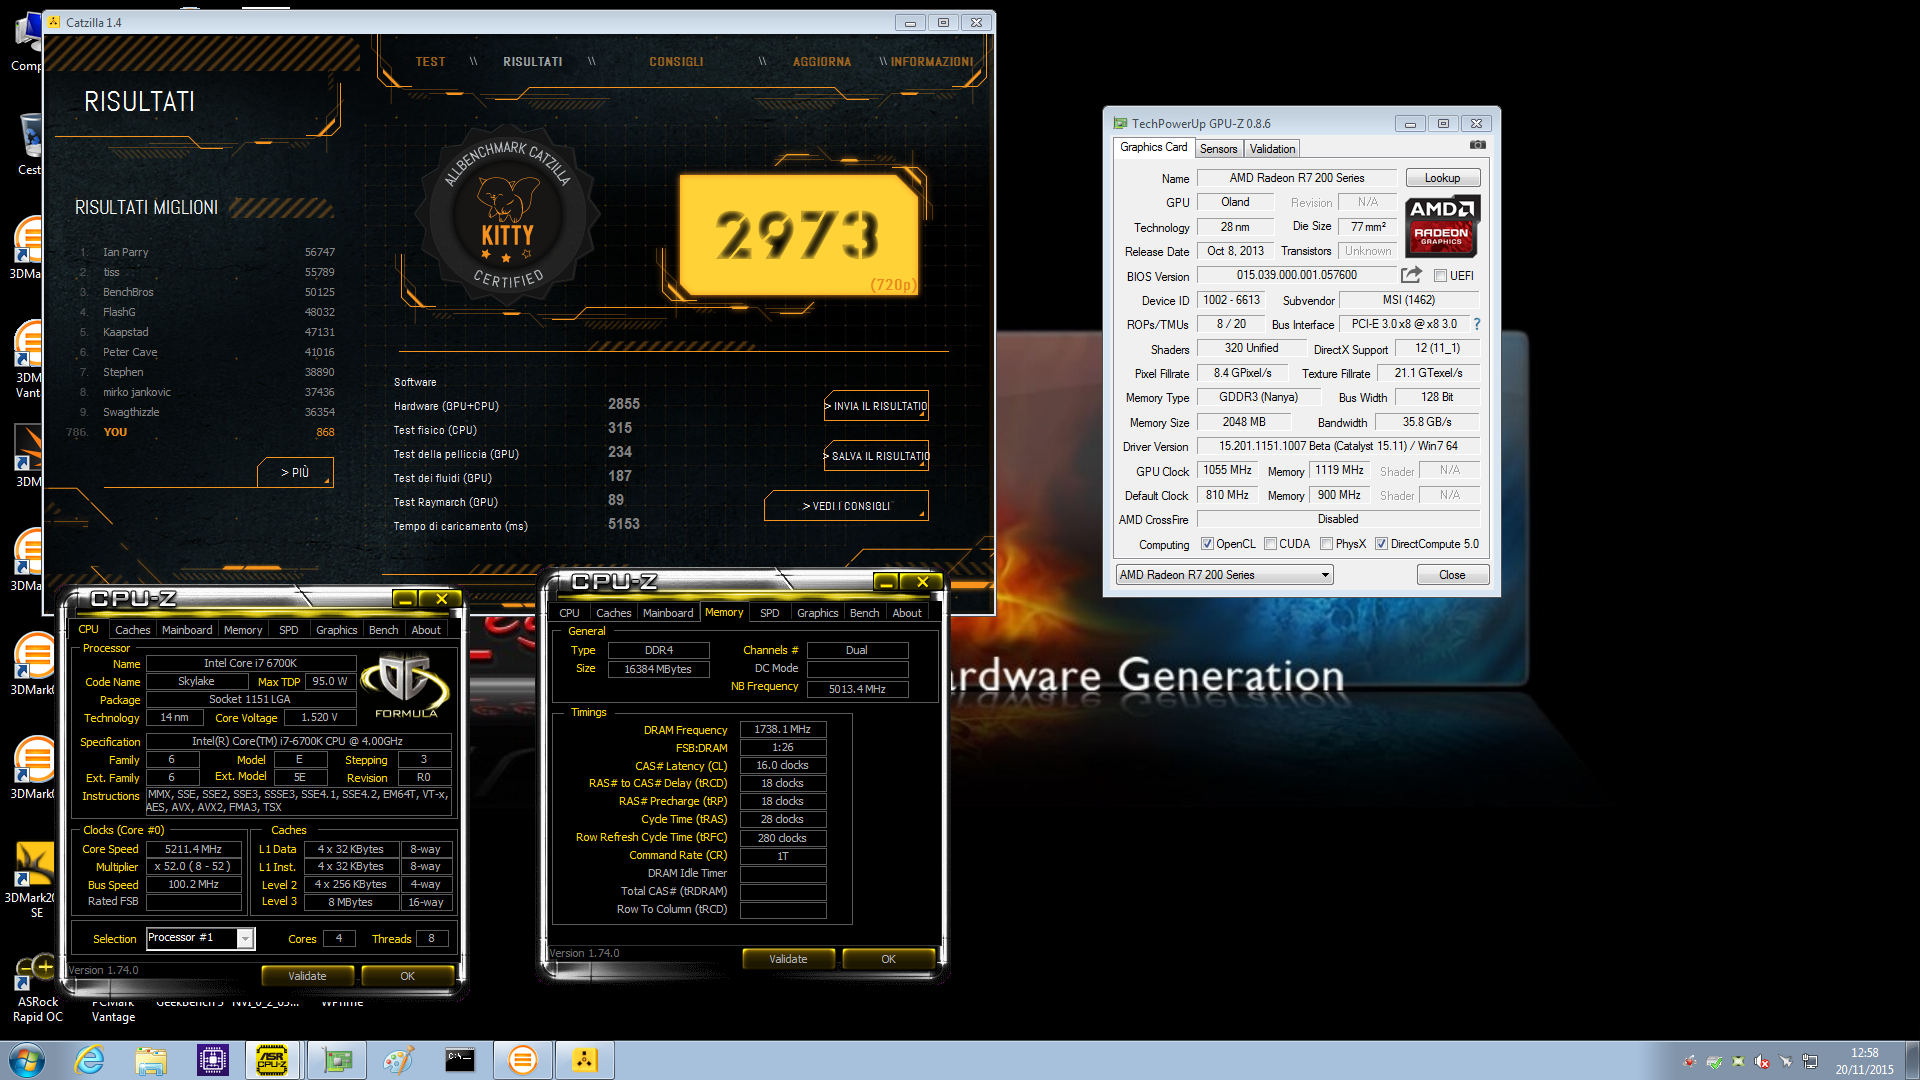Click the Show desktop strip at the taskbar edge
This screenshot has width=1920, height=1080.
click(1912, 1060)
